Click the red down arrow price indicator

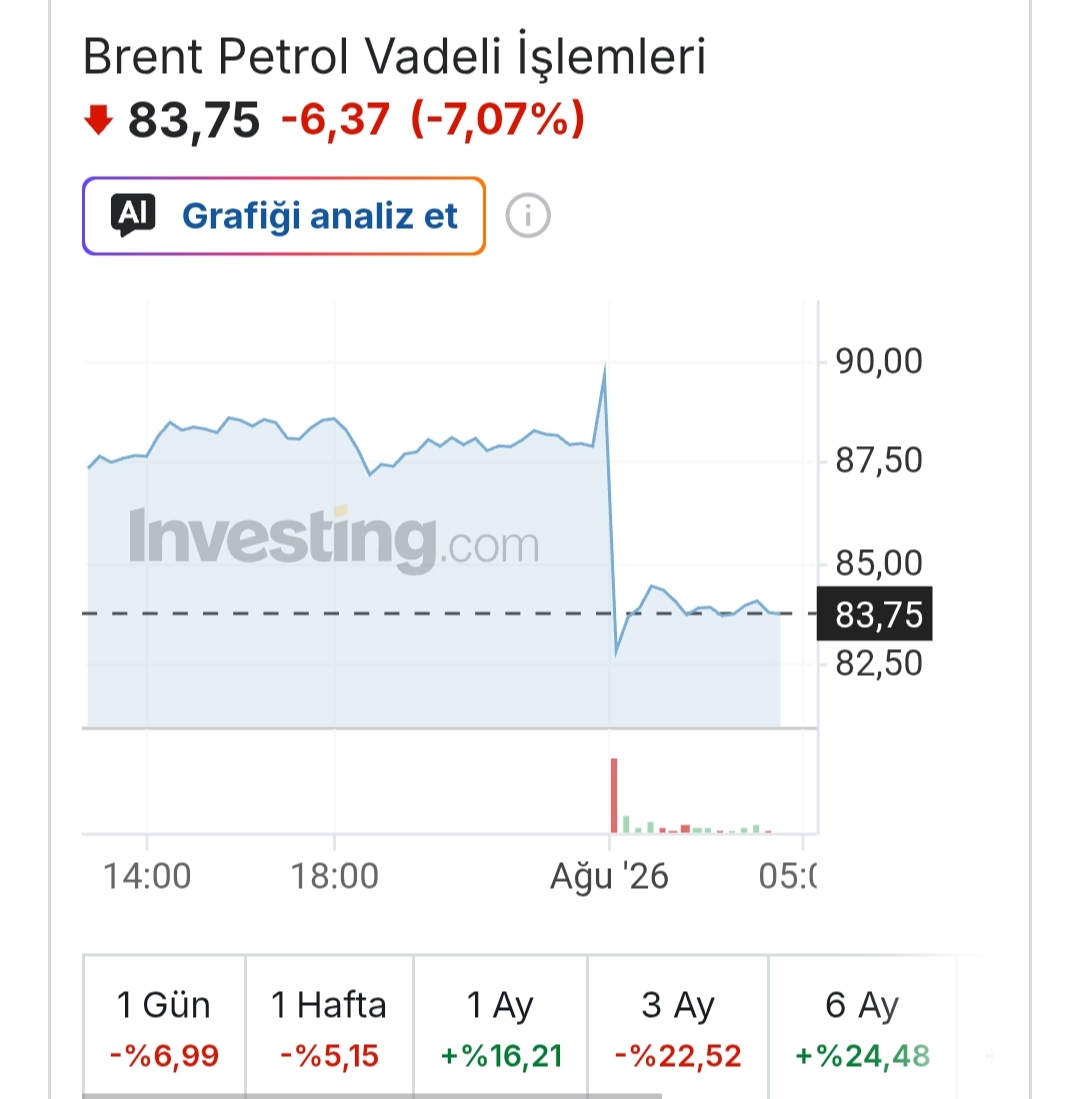click(x=98, y=119)
